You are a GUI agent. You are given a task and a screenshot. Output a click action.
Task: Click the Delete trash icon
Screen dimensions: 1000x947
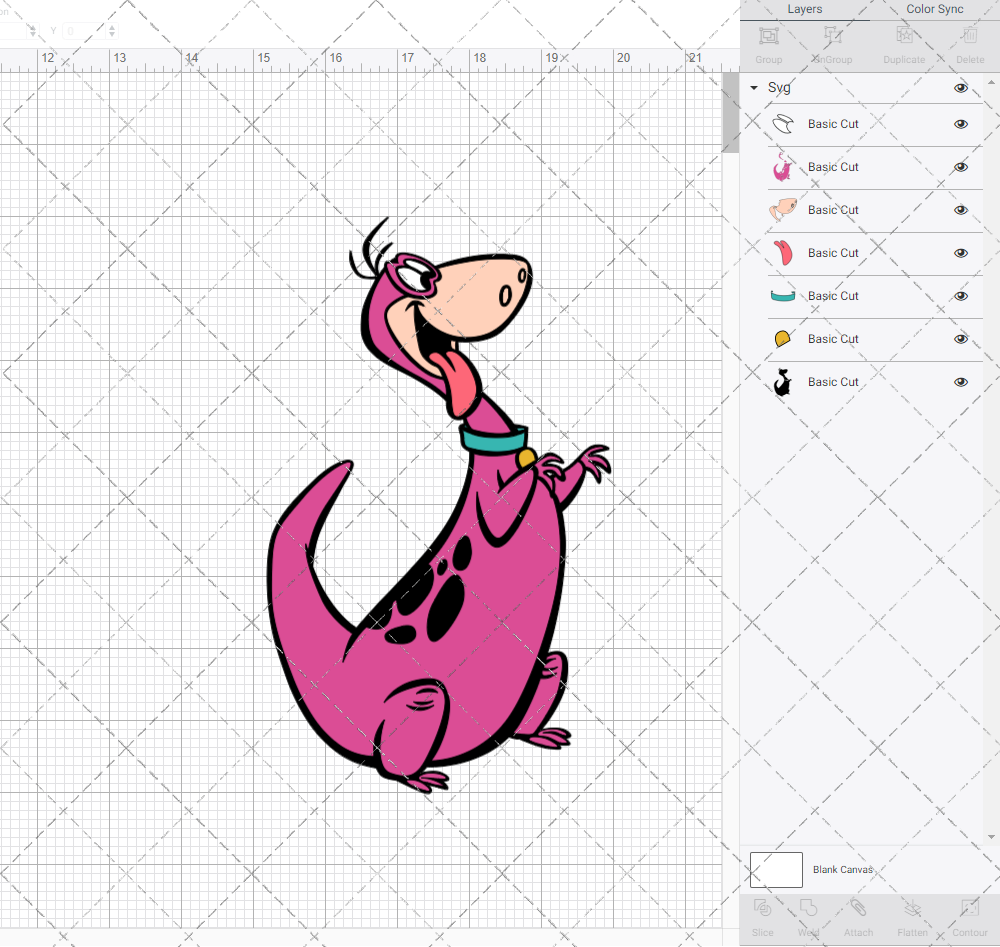coord(970,35)
